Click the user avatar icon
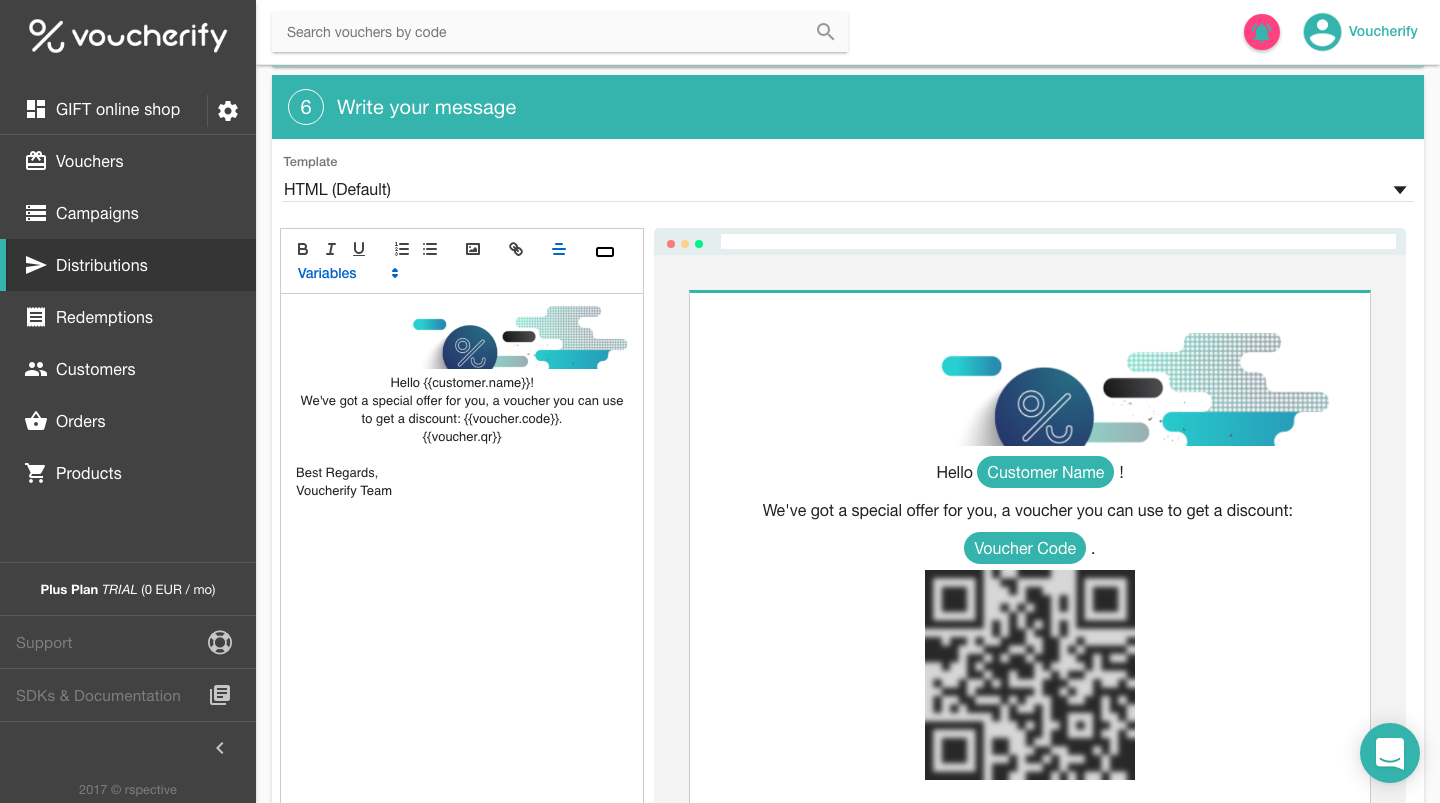Image resolution: width=1440 pixels, height=803 pixels. [1322, 32]
